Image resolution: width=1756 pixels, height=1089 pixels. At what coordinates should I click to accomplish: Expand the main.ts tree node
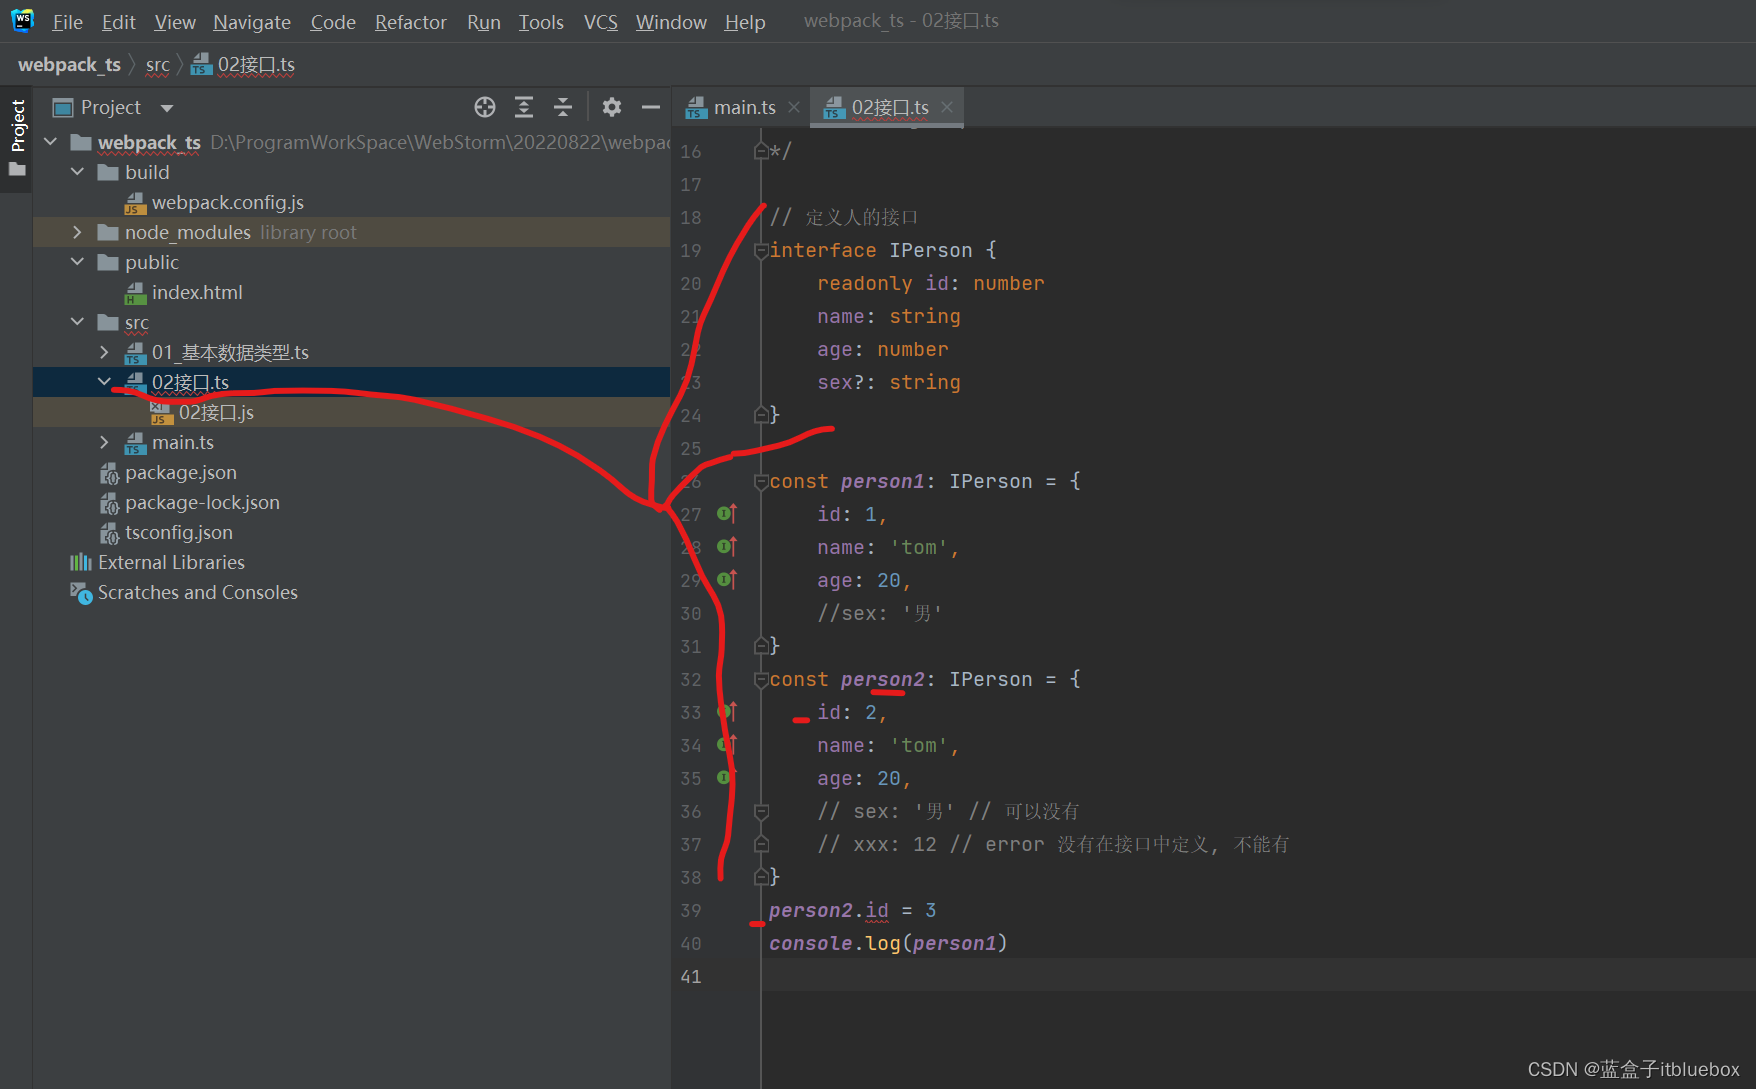pos(104,442)
